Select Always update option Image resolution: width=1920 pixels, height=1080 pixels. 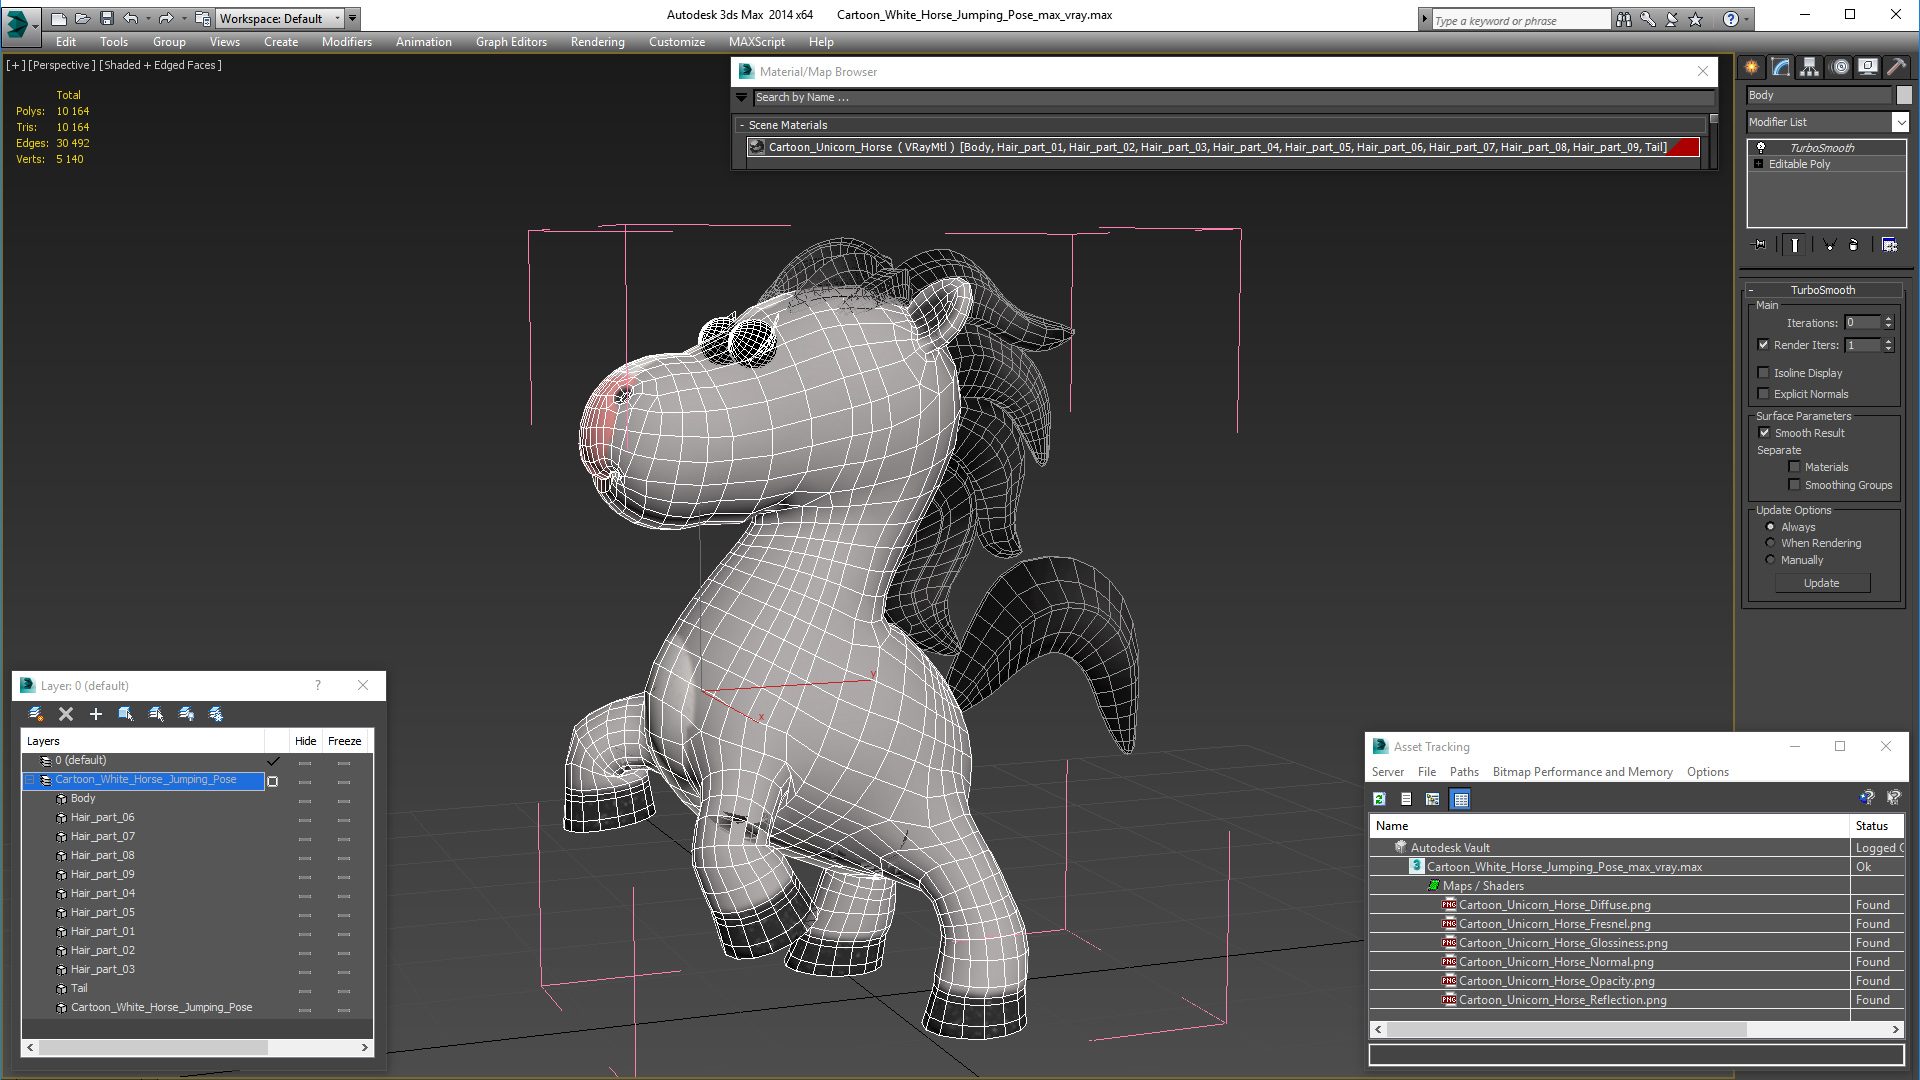click(1771, 527)
